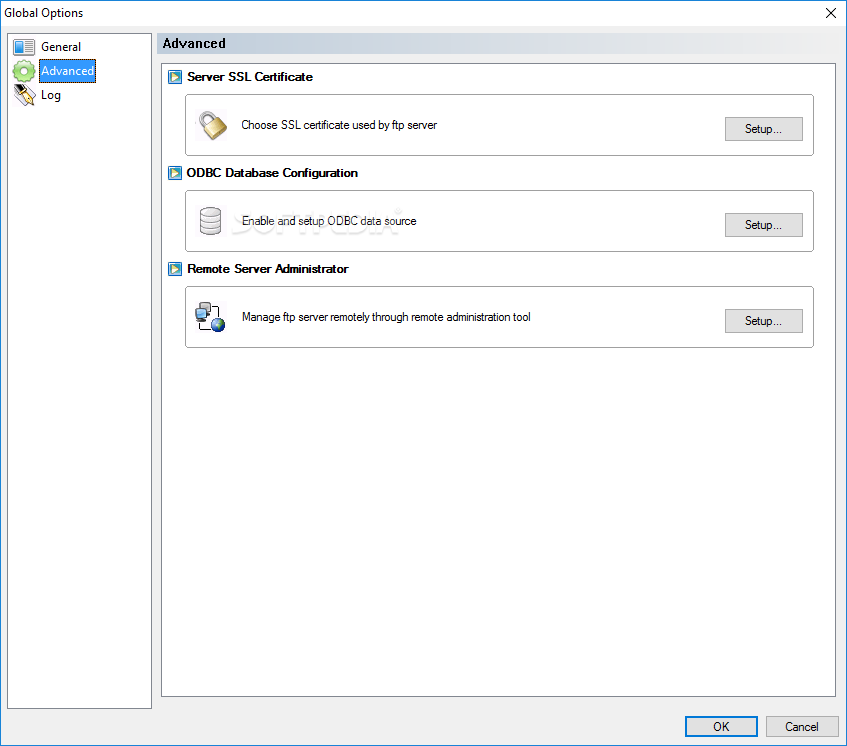Switch to the Log options page
The height and width of the screenshot is (746, 847).
tap(51, 95)
